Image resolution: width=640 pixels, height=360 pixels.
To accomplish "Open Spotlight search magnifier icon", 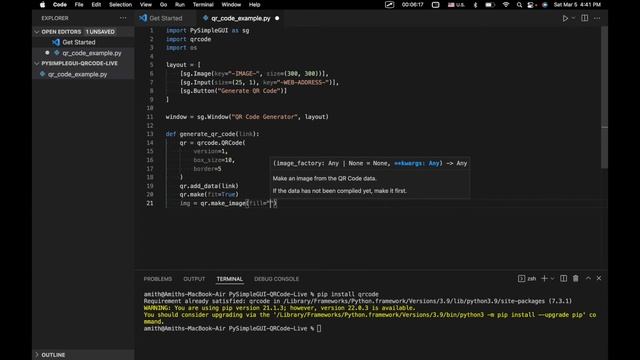I will pos(519,5).
